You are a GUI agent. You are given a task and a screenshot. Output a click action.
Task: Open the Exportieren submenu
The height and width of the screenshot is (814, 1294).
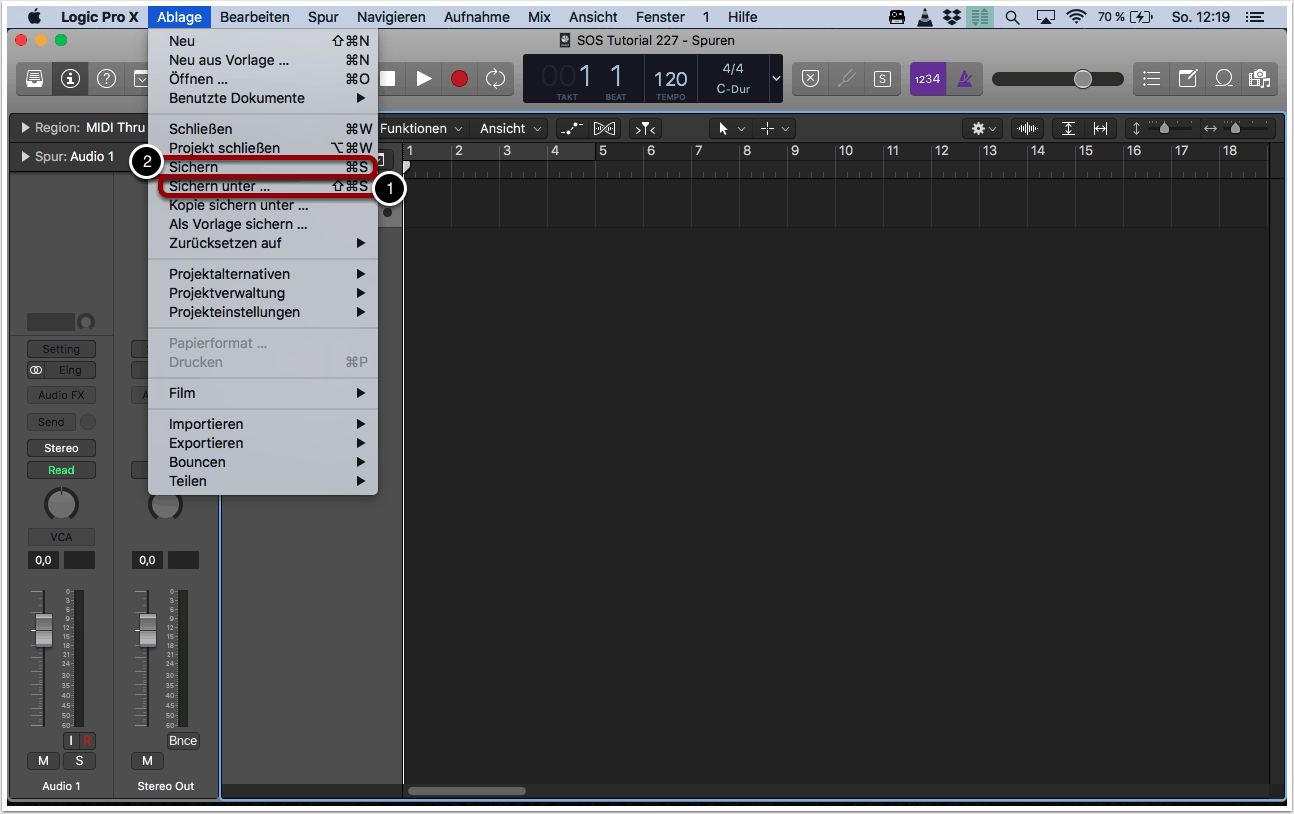pos(206,443)
